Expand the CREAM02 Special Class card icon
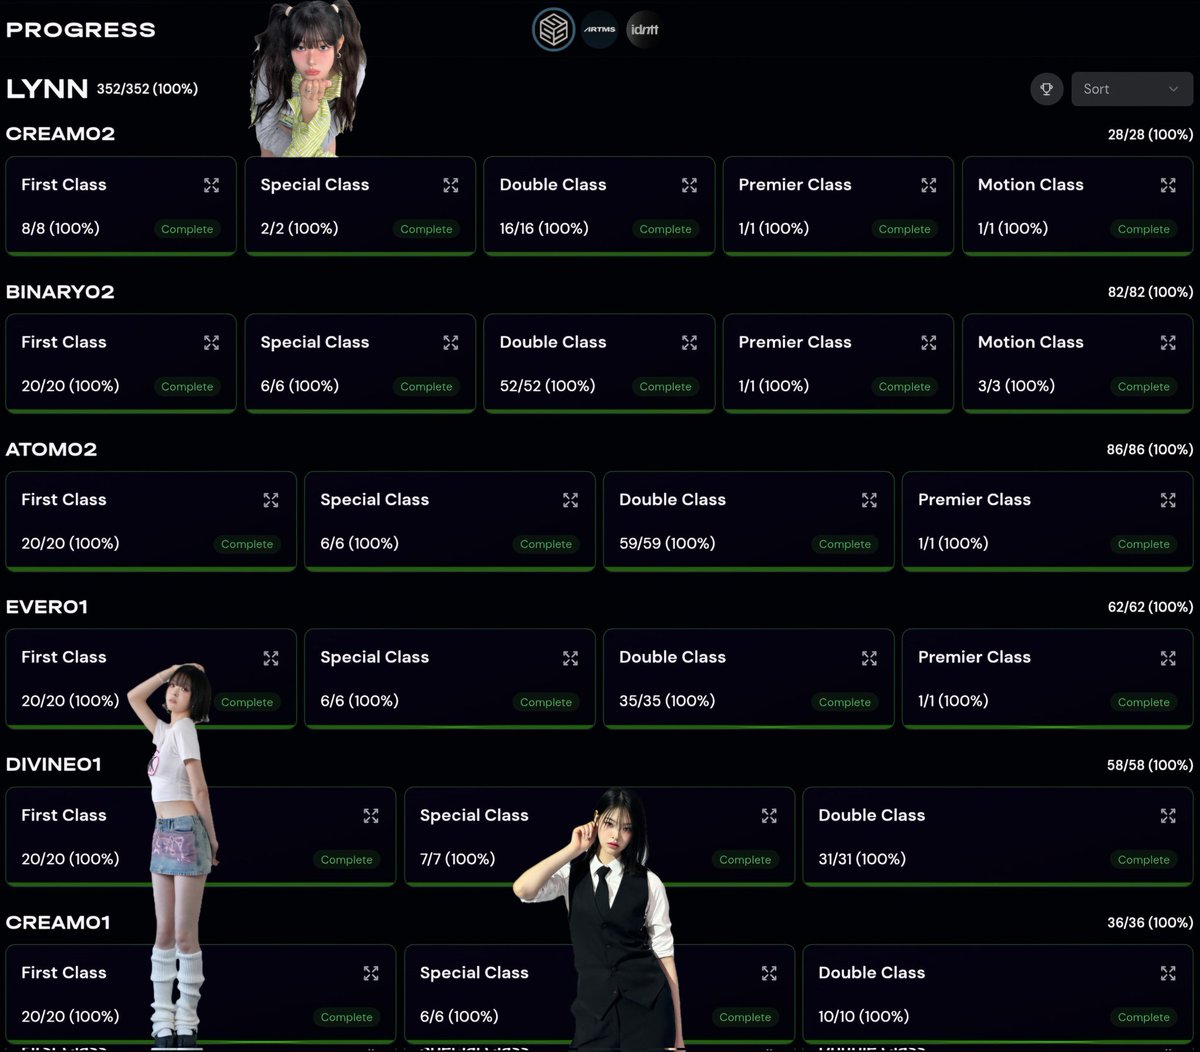1200x1052 pixels. (x=451, y=185)
